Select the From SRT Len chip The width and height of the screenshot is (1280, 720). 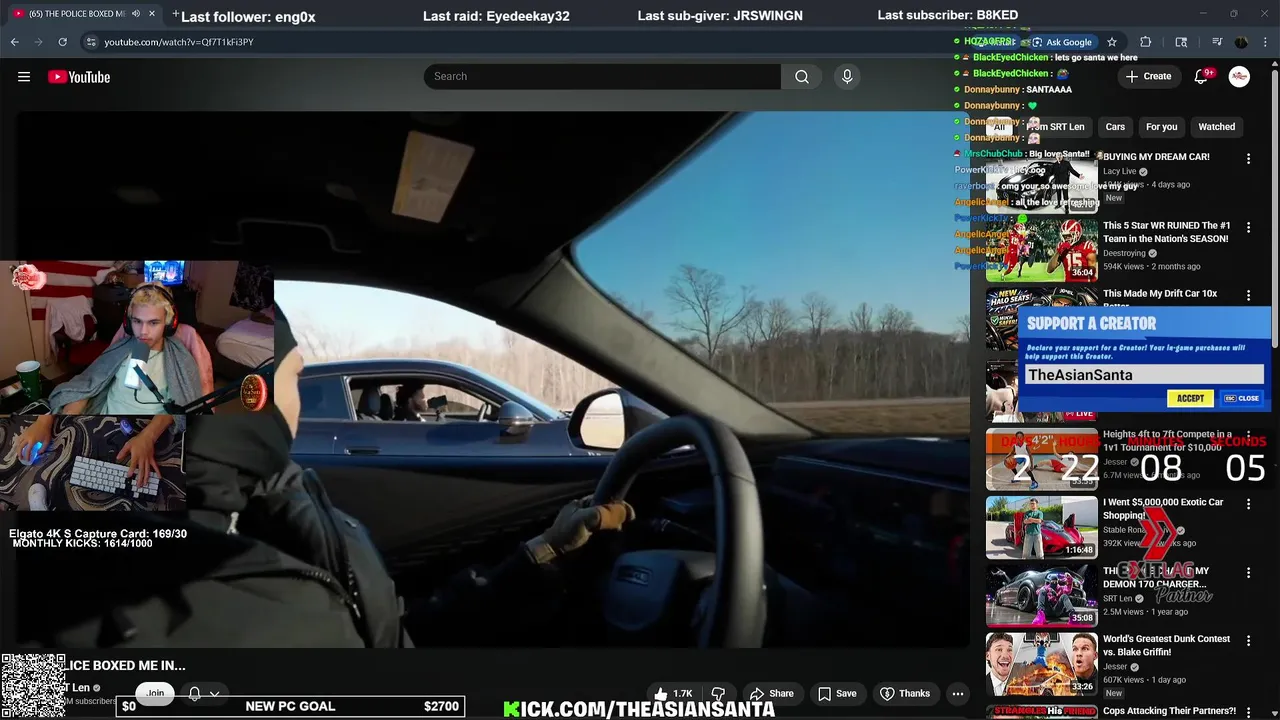pos(1055,127)
